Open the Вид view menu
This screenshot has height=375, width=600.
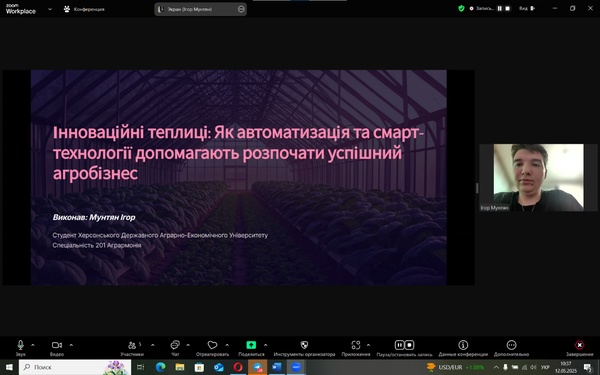527,8
